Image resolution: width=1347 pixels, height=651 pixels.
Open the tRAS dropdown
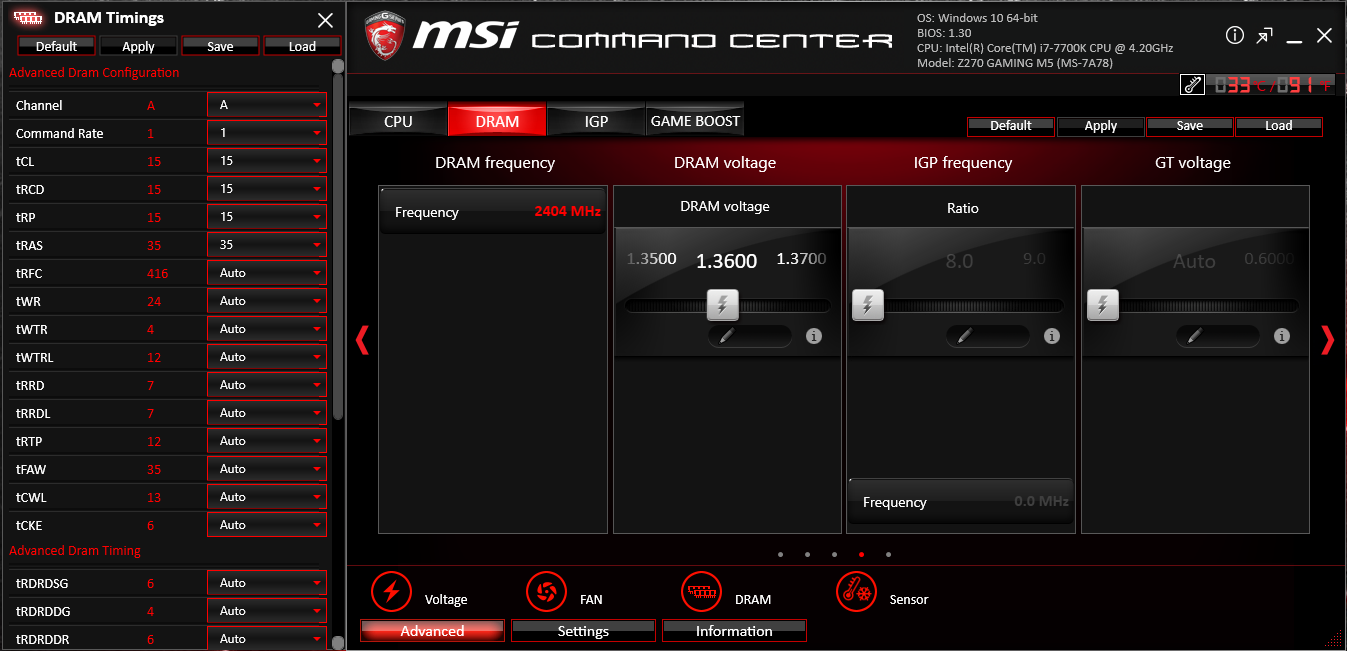pos(267,245)
